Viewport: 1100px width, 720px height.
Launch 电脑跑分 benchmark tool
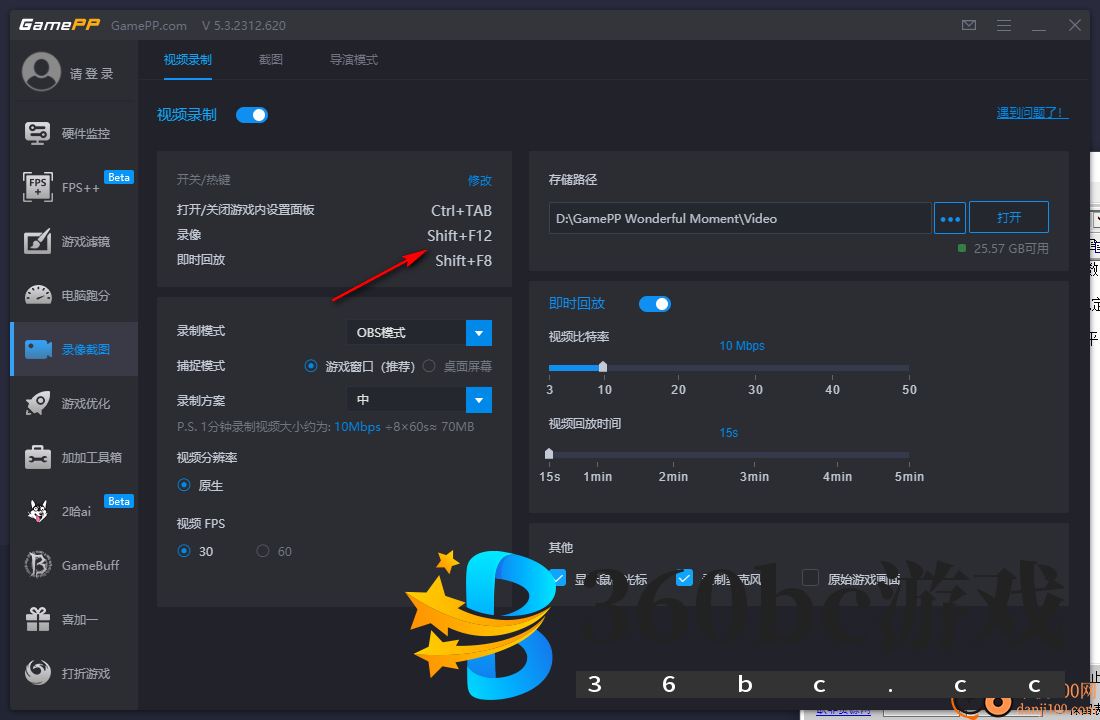click(73, 295)
